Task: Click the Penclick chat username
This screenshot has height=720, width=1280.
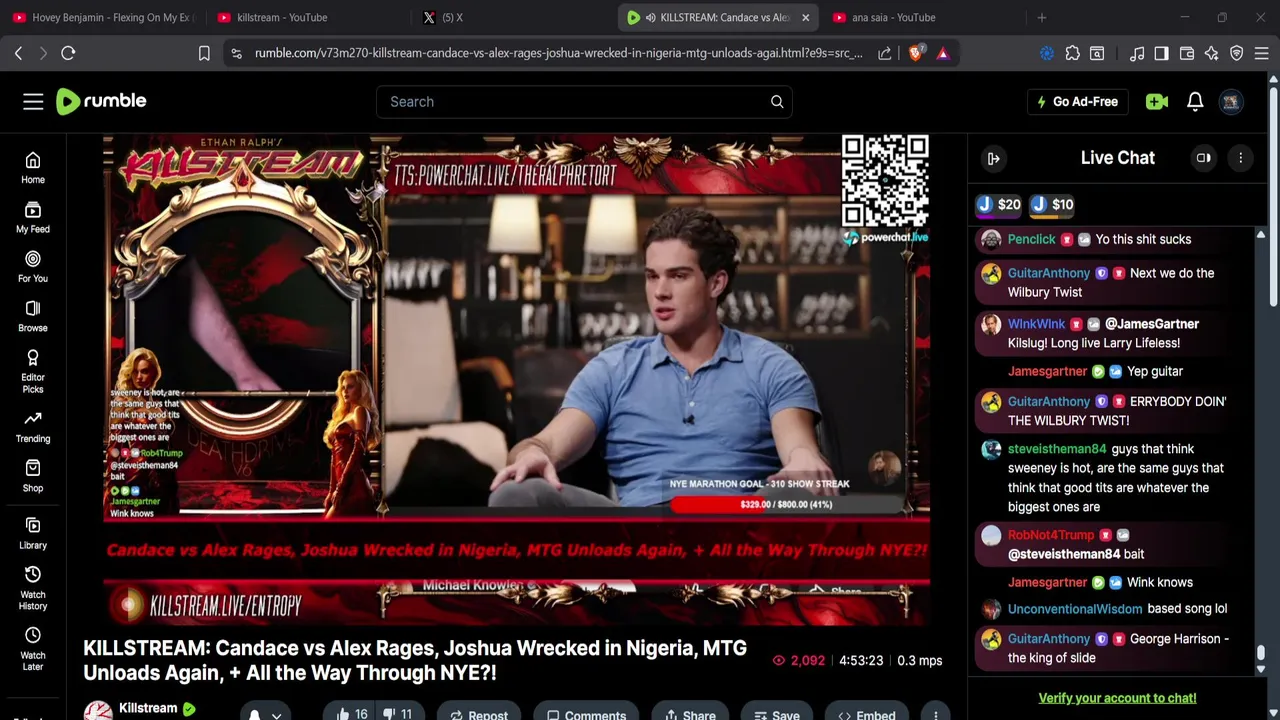Action: pyautogui.click(x=1031, y=239)
